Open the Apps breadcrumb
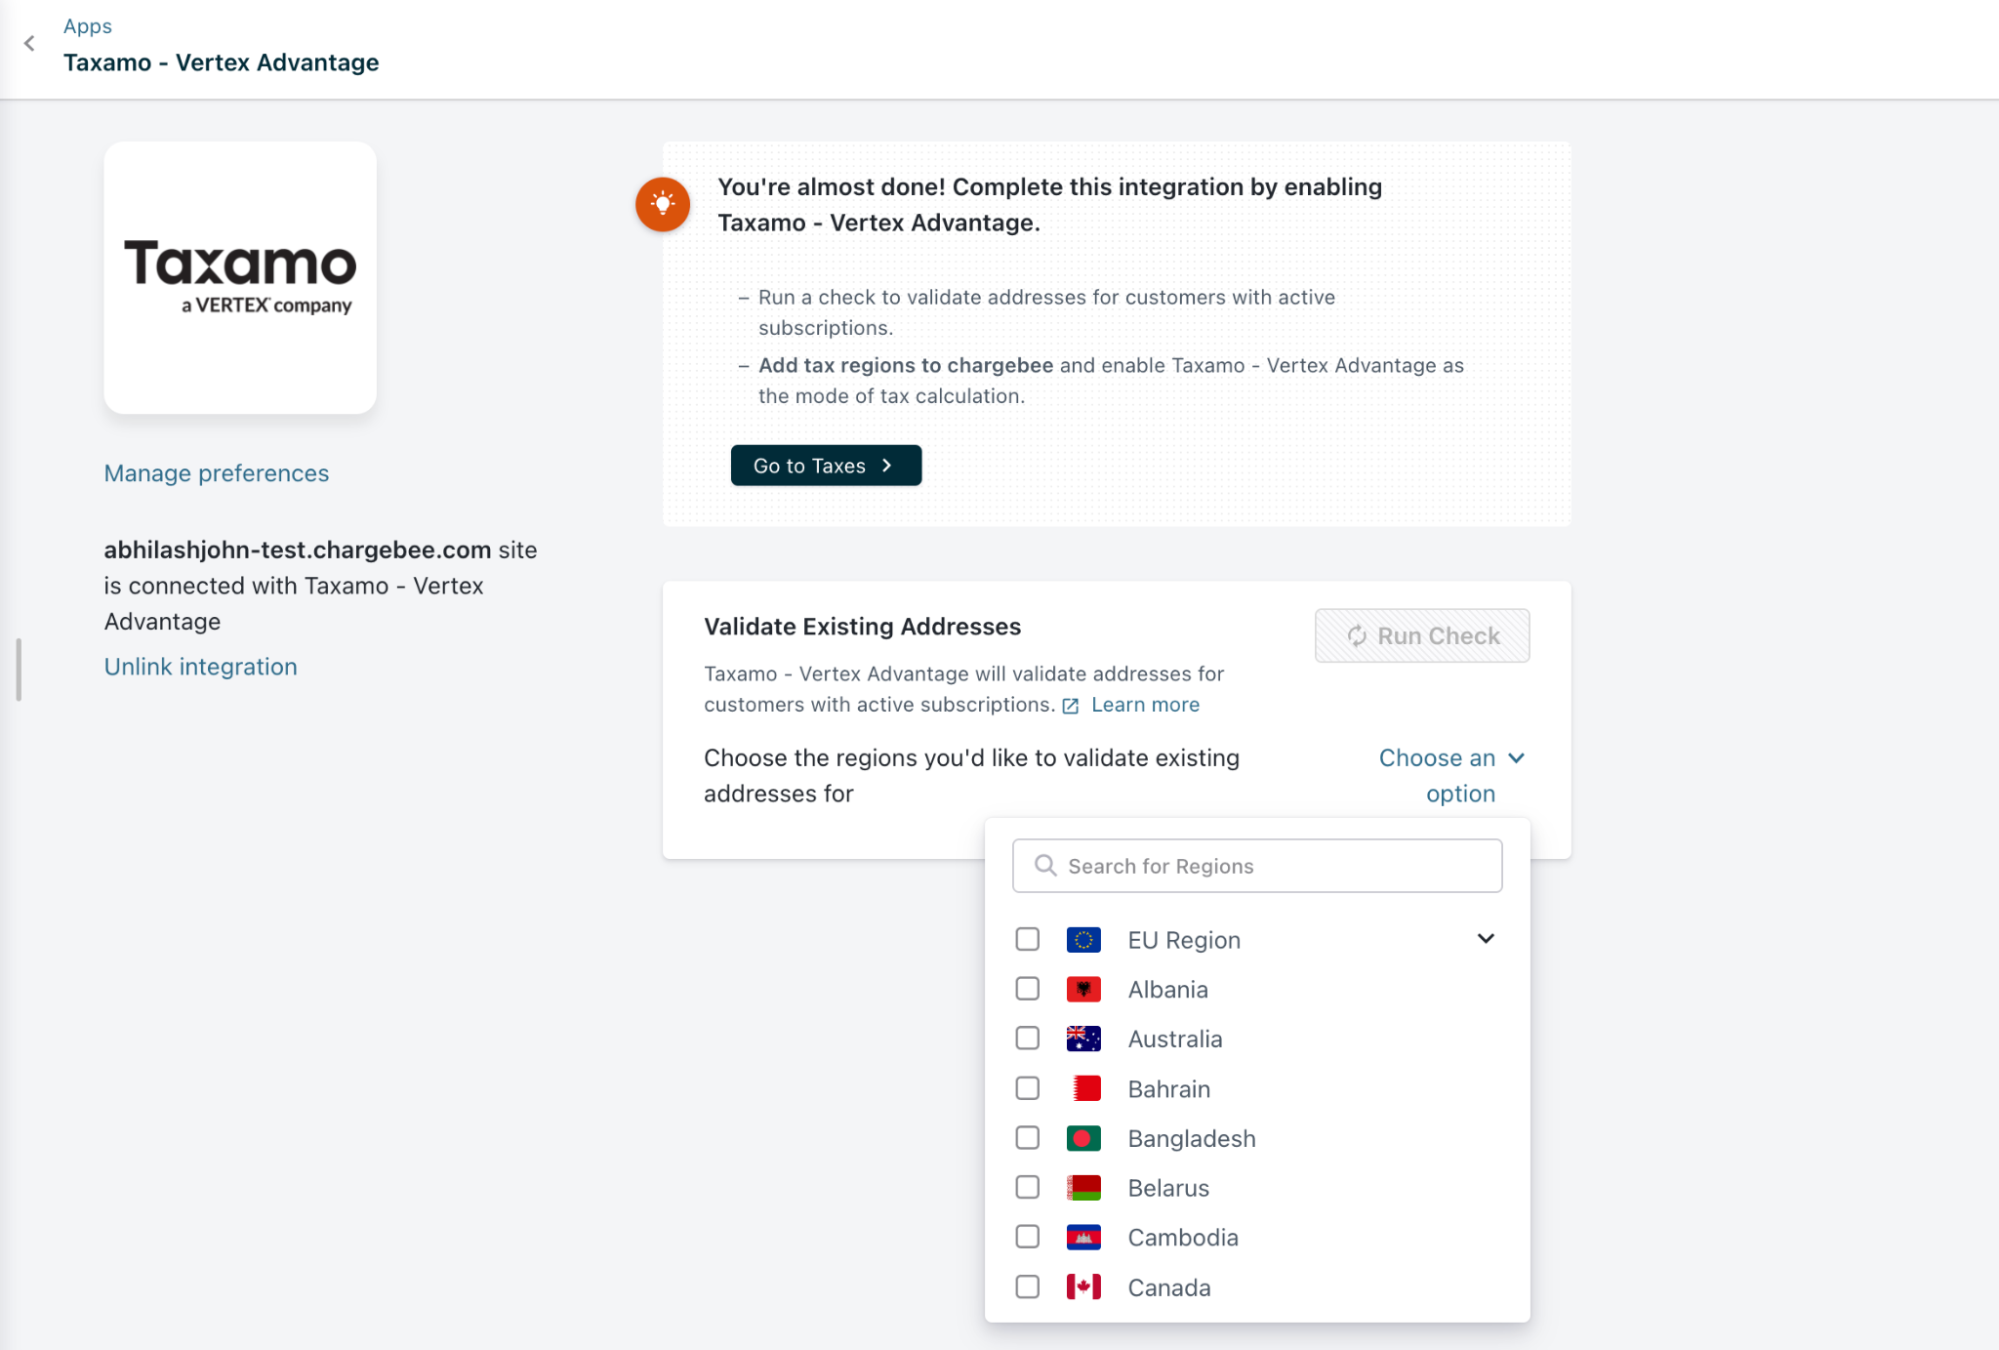This screenshot has width=1999, height=1350. [87, 26]
